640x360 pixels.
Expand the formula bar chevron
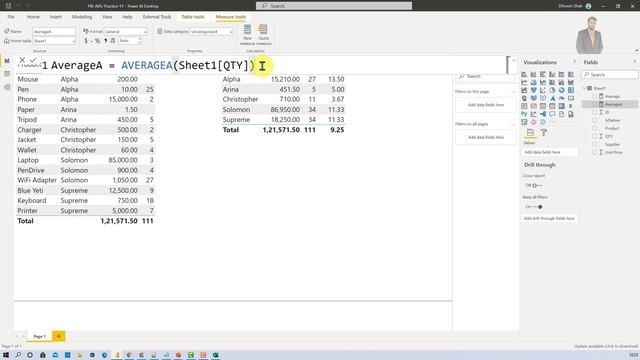tap(513, 61)
